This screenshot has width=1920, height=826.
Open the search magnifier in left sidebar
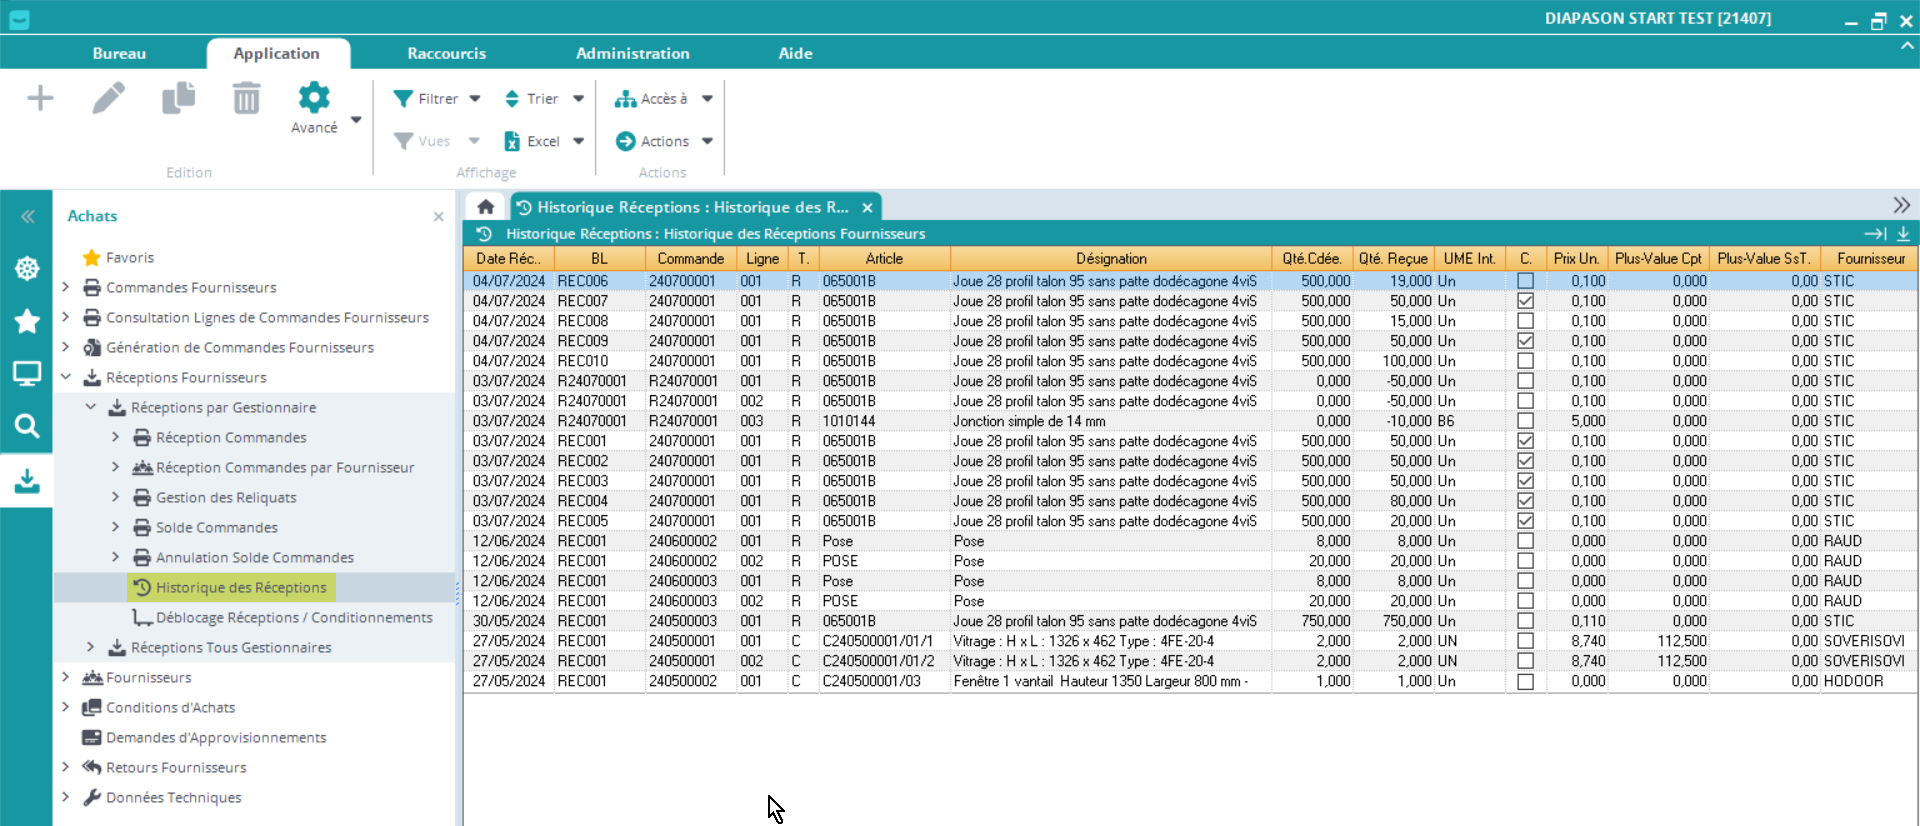point(27,427)
